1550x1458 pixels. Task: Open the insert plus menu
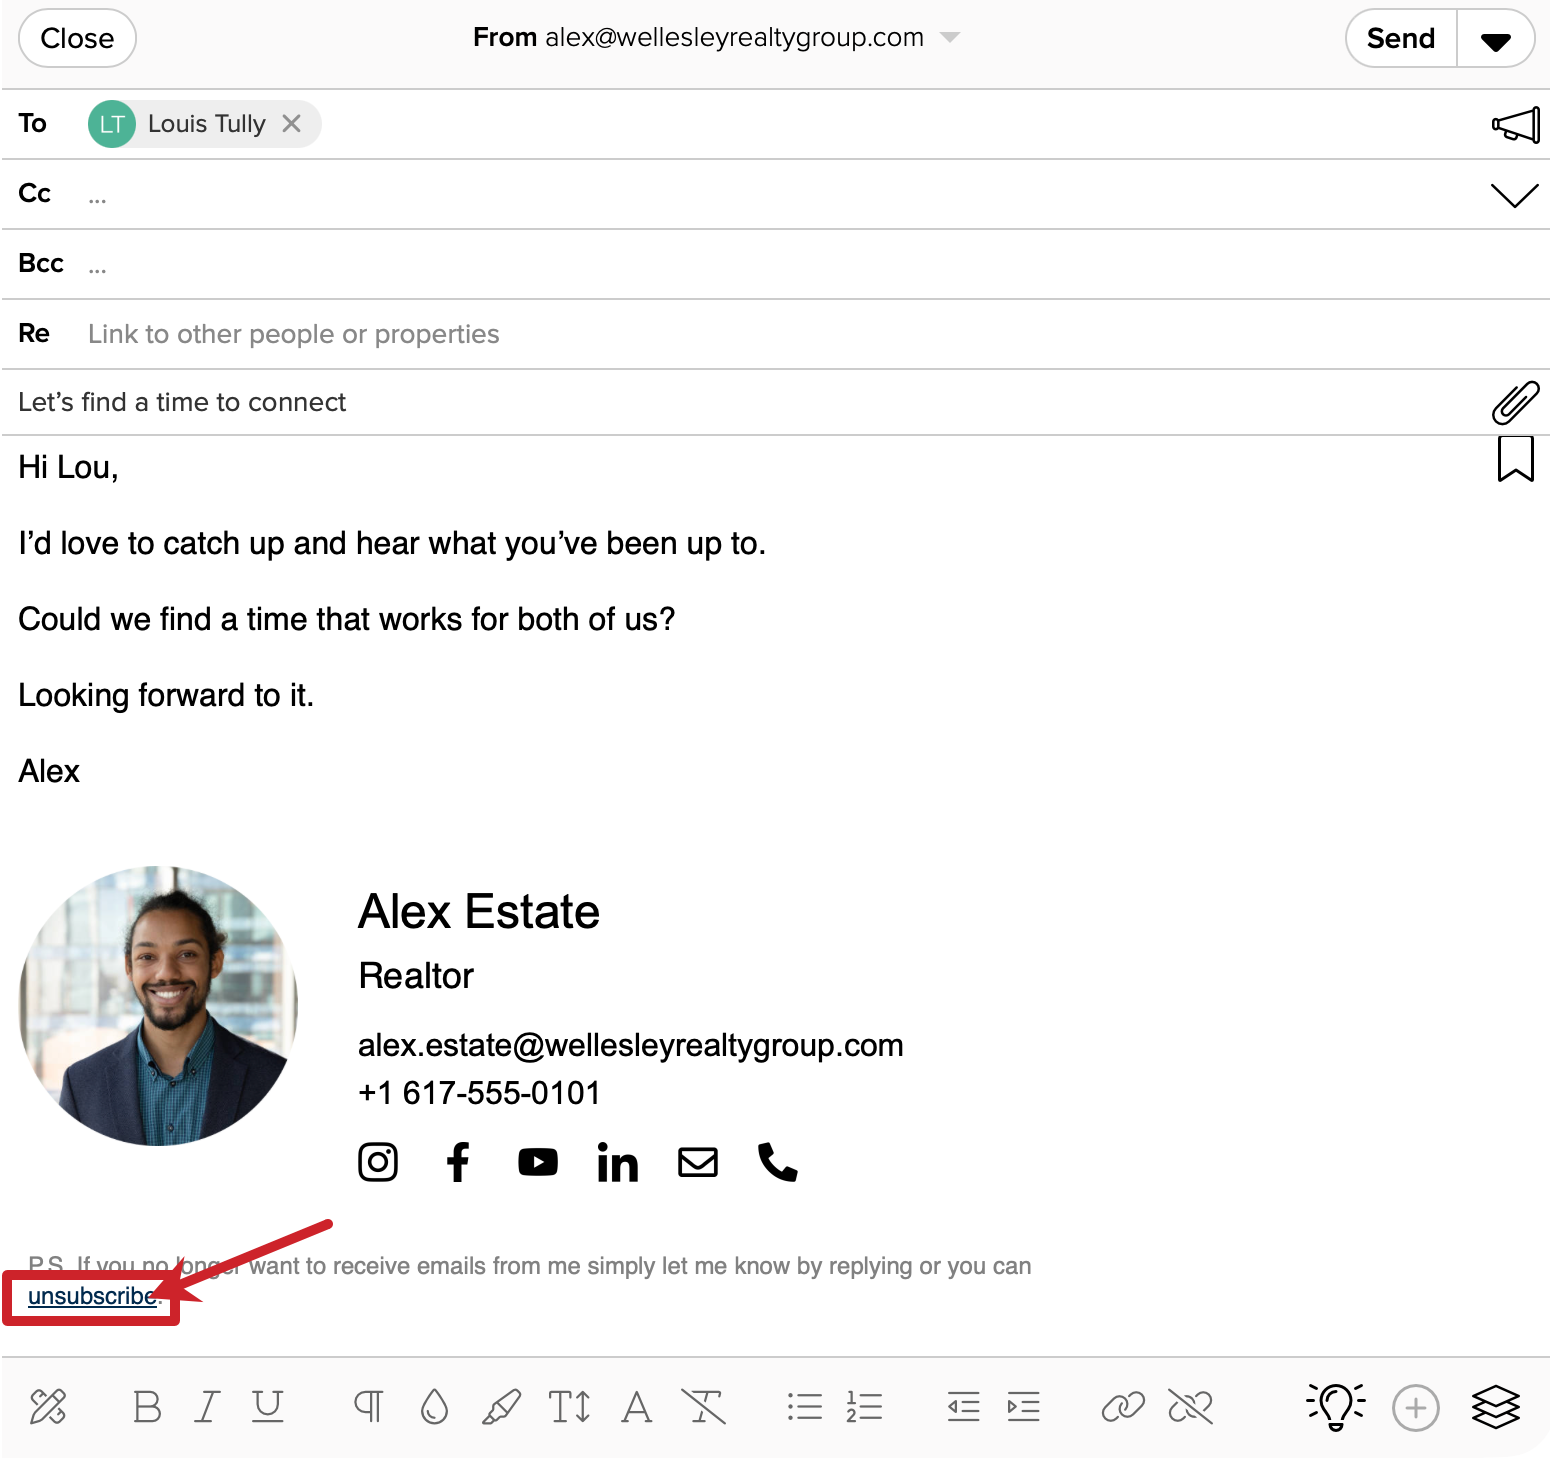tap(1415, 1407)
